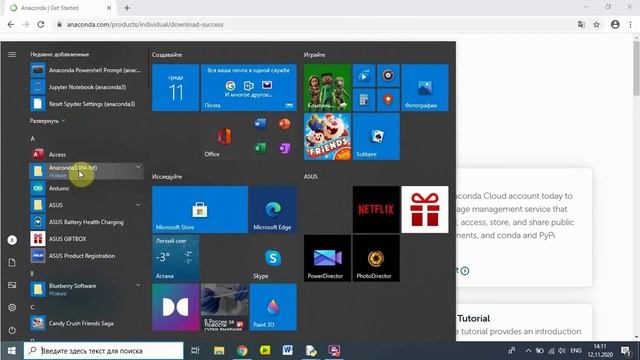Image resolution: width=640 pixels, height=360 pixels.
Task: Open Documents from Start sidebar
Action: pyautogui.click(x=12, y=262)
